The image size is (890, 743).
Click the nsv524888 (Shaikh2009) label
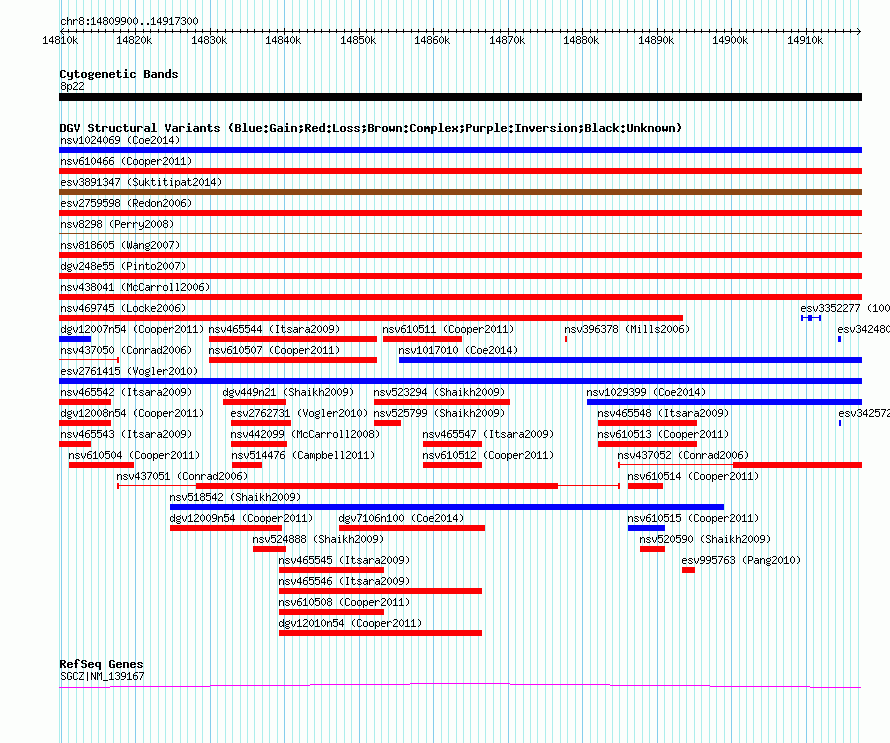(318, 539)
